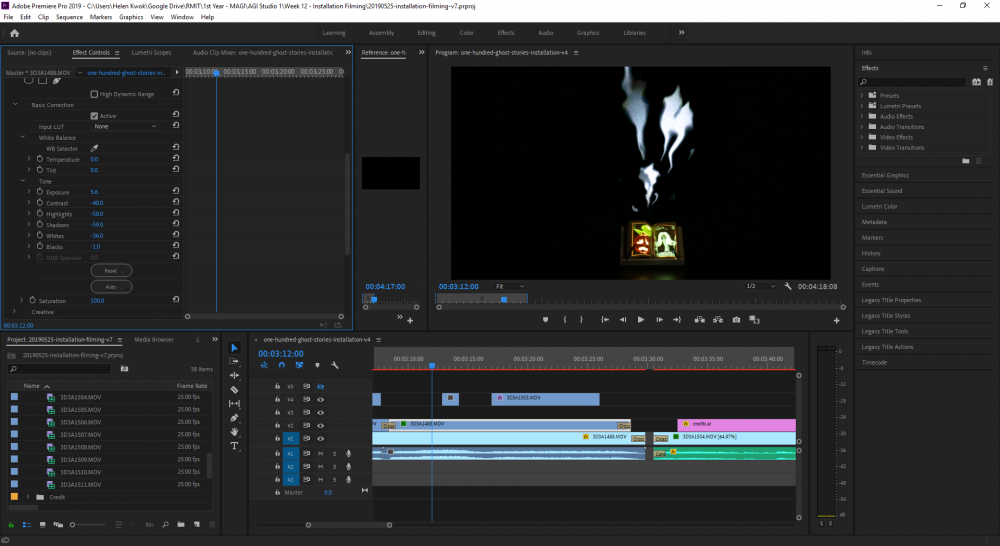
Task: Go to In point in Program monitor
Action: [605, 320]
